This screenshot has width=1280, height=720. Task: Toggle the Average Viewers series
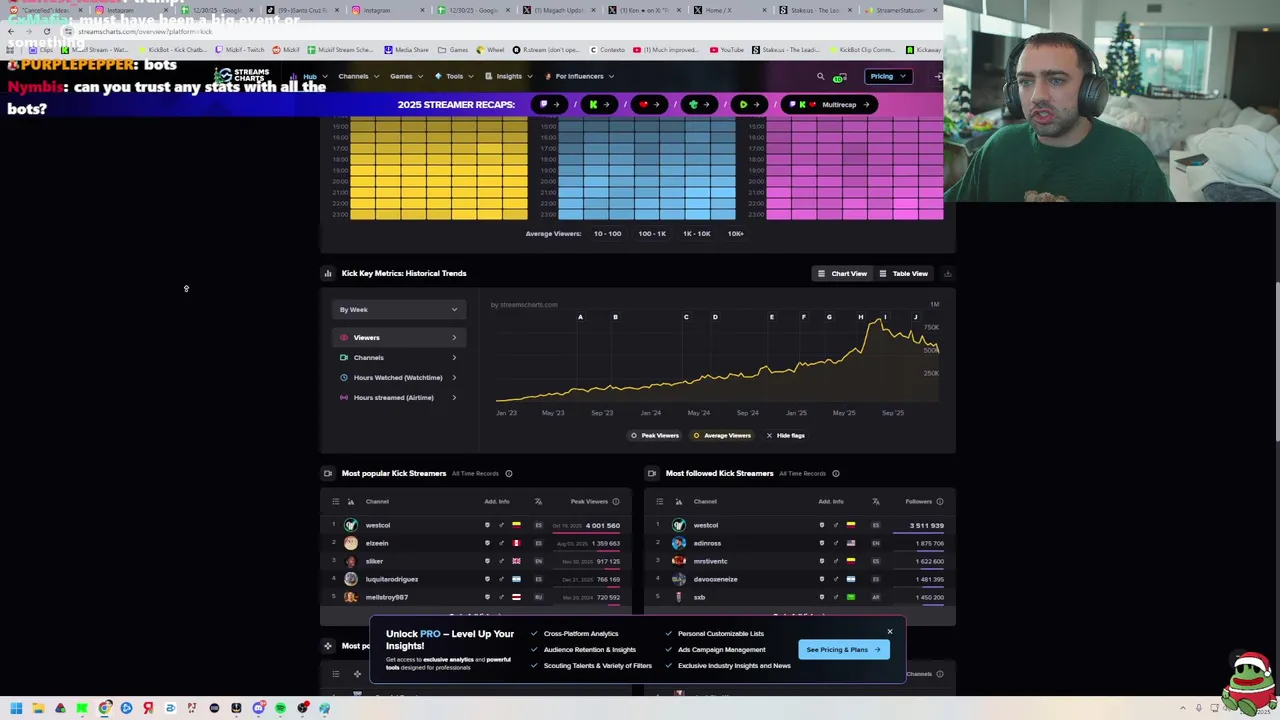(722, 435)
